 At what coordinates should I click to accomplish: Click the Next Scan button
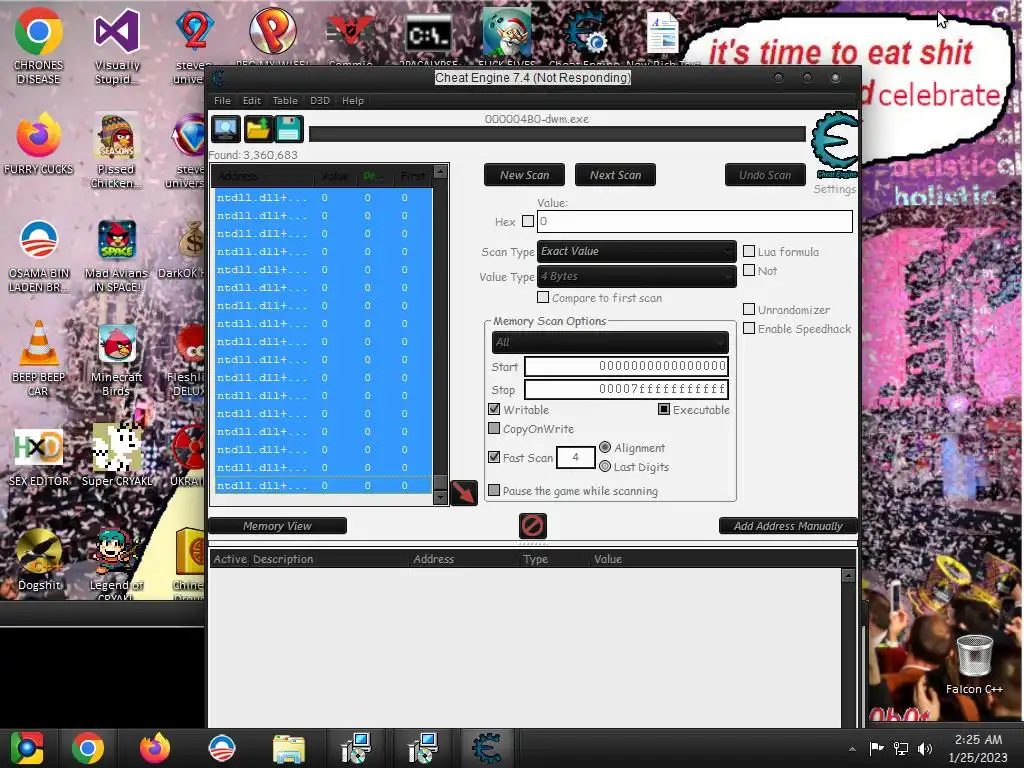click(615, 175)
